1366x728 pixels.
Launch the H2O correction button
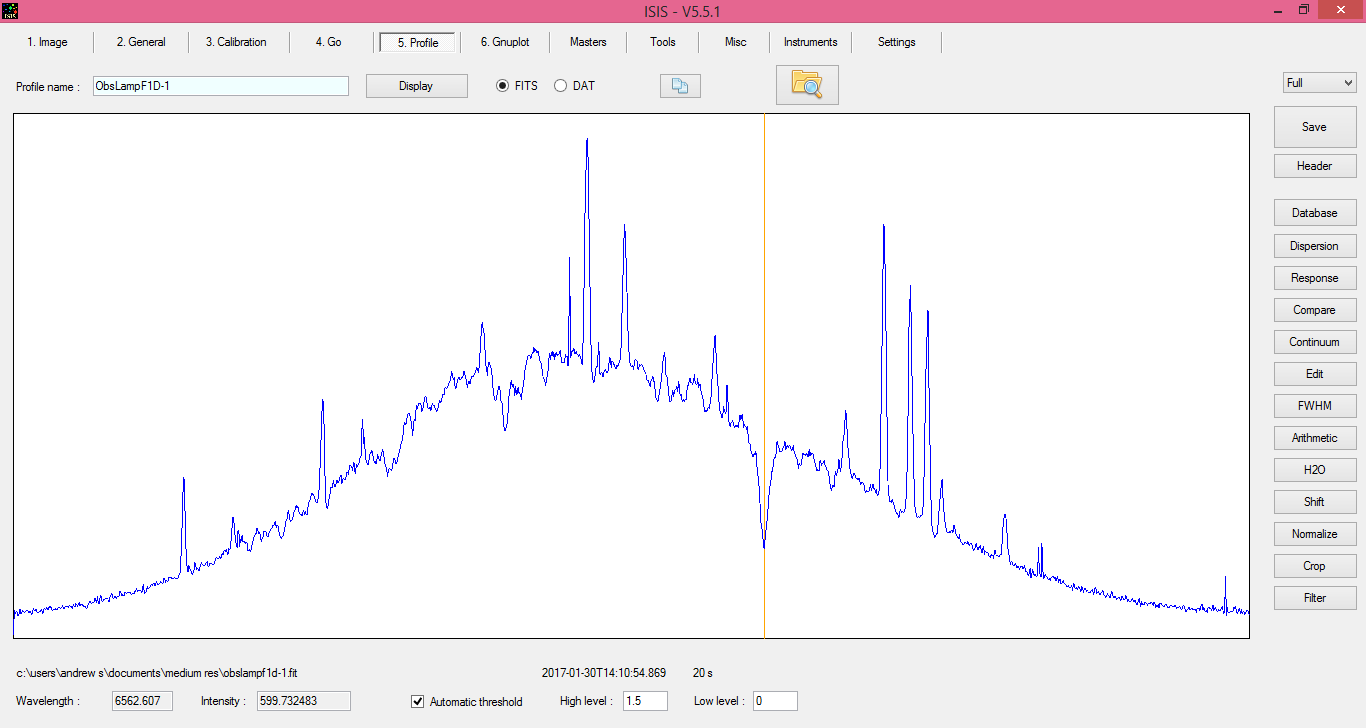click(x=1314, y=470)
